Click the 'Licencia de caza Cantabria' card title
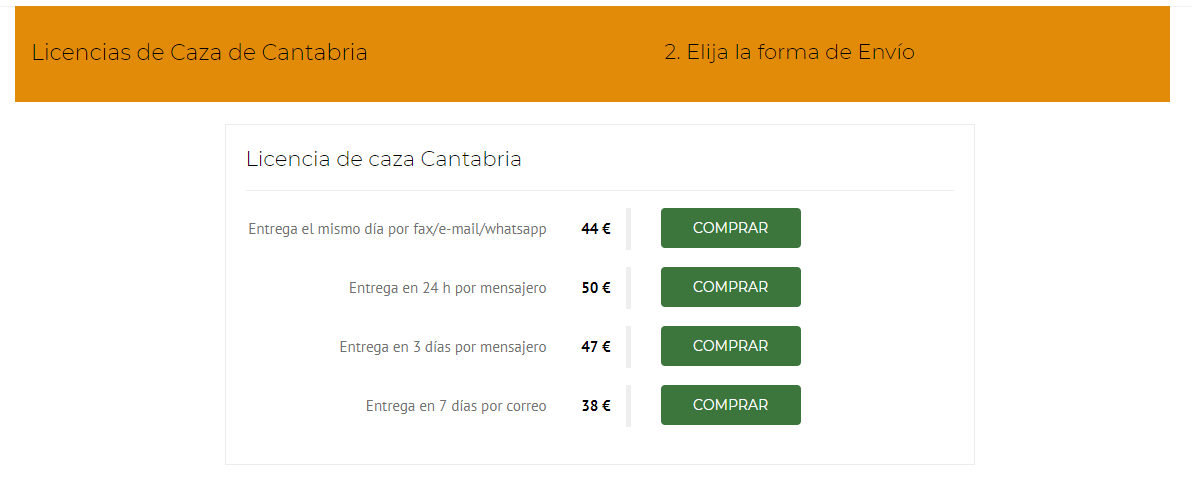This screenshot has width=1192, height=483. 383,159
